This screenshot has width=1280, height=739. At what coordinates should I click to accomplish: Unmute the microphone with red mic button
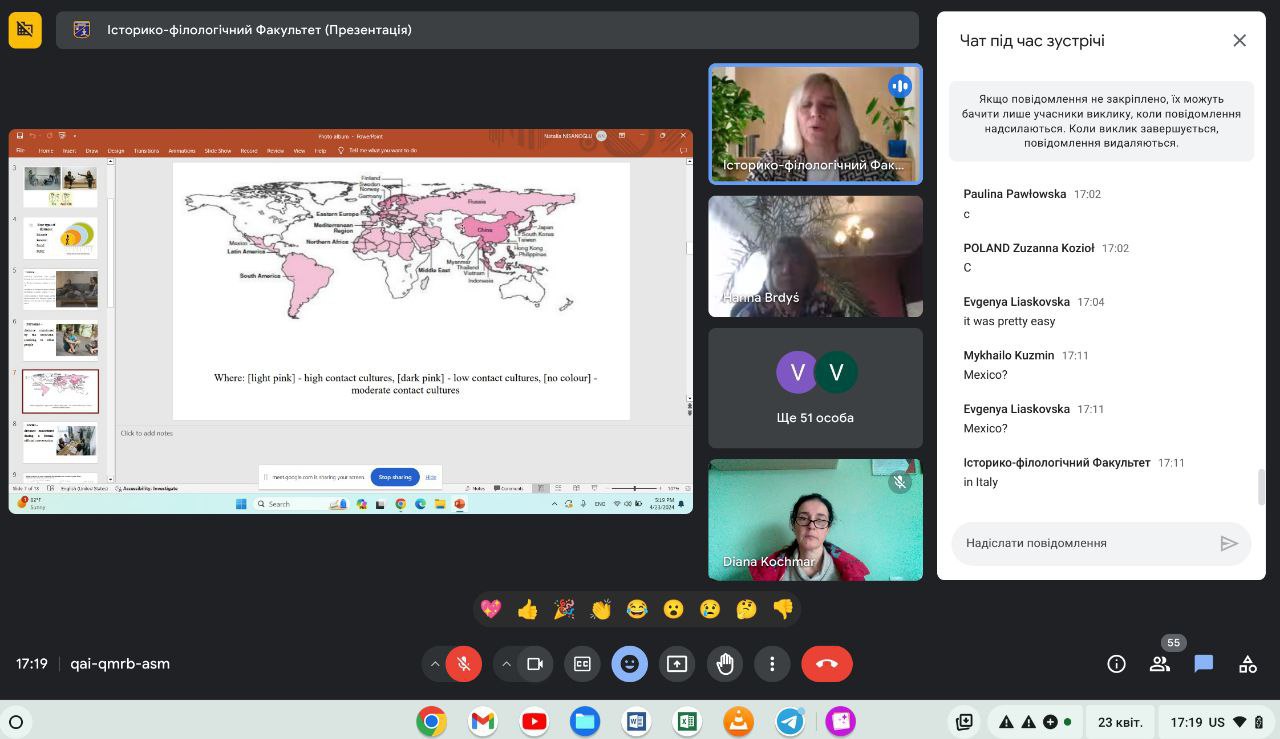(x=463, y=664)
